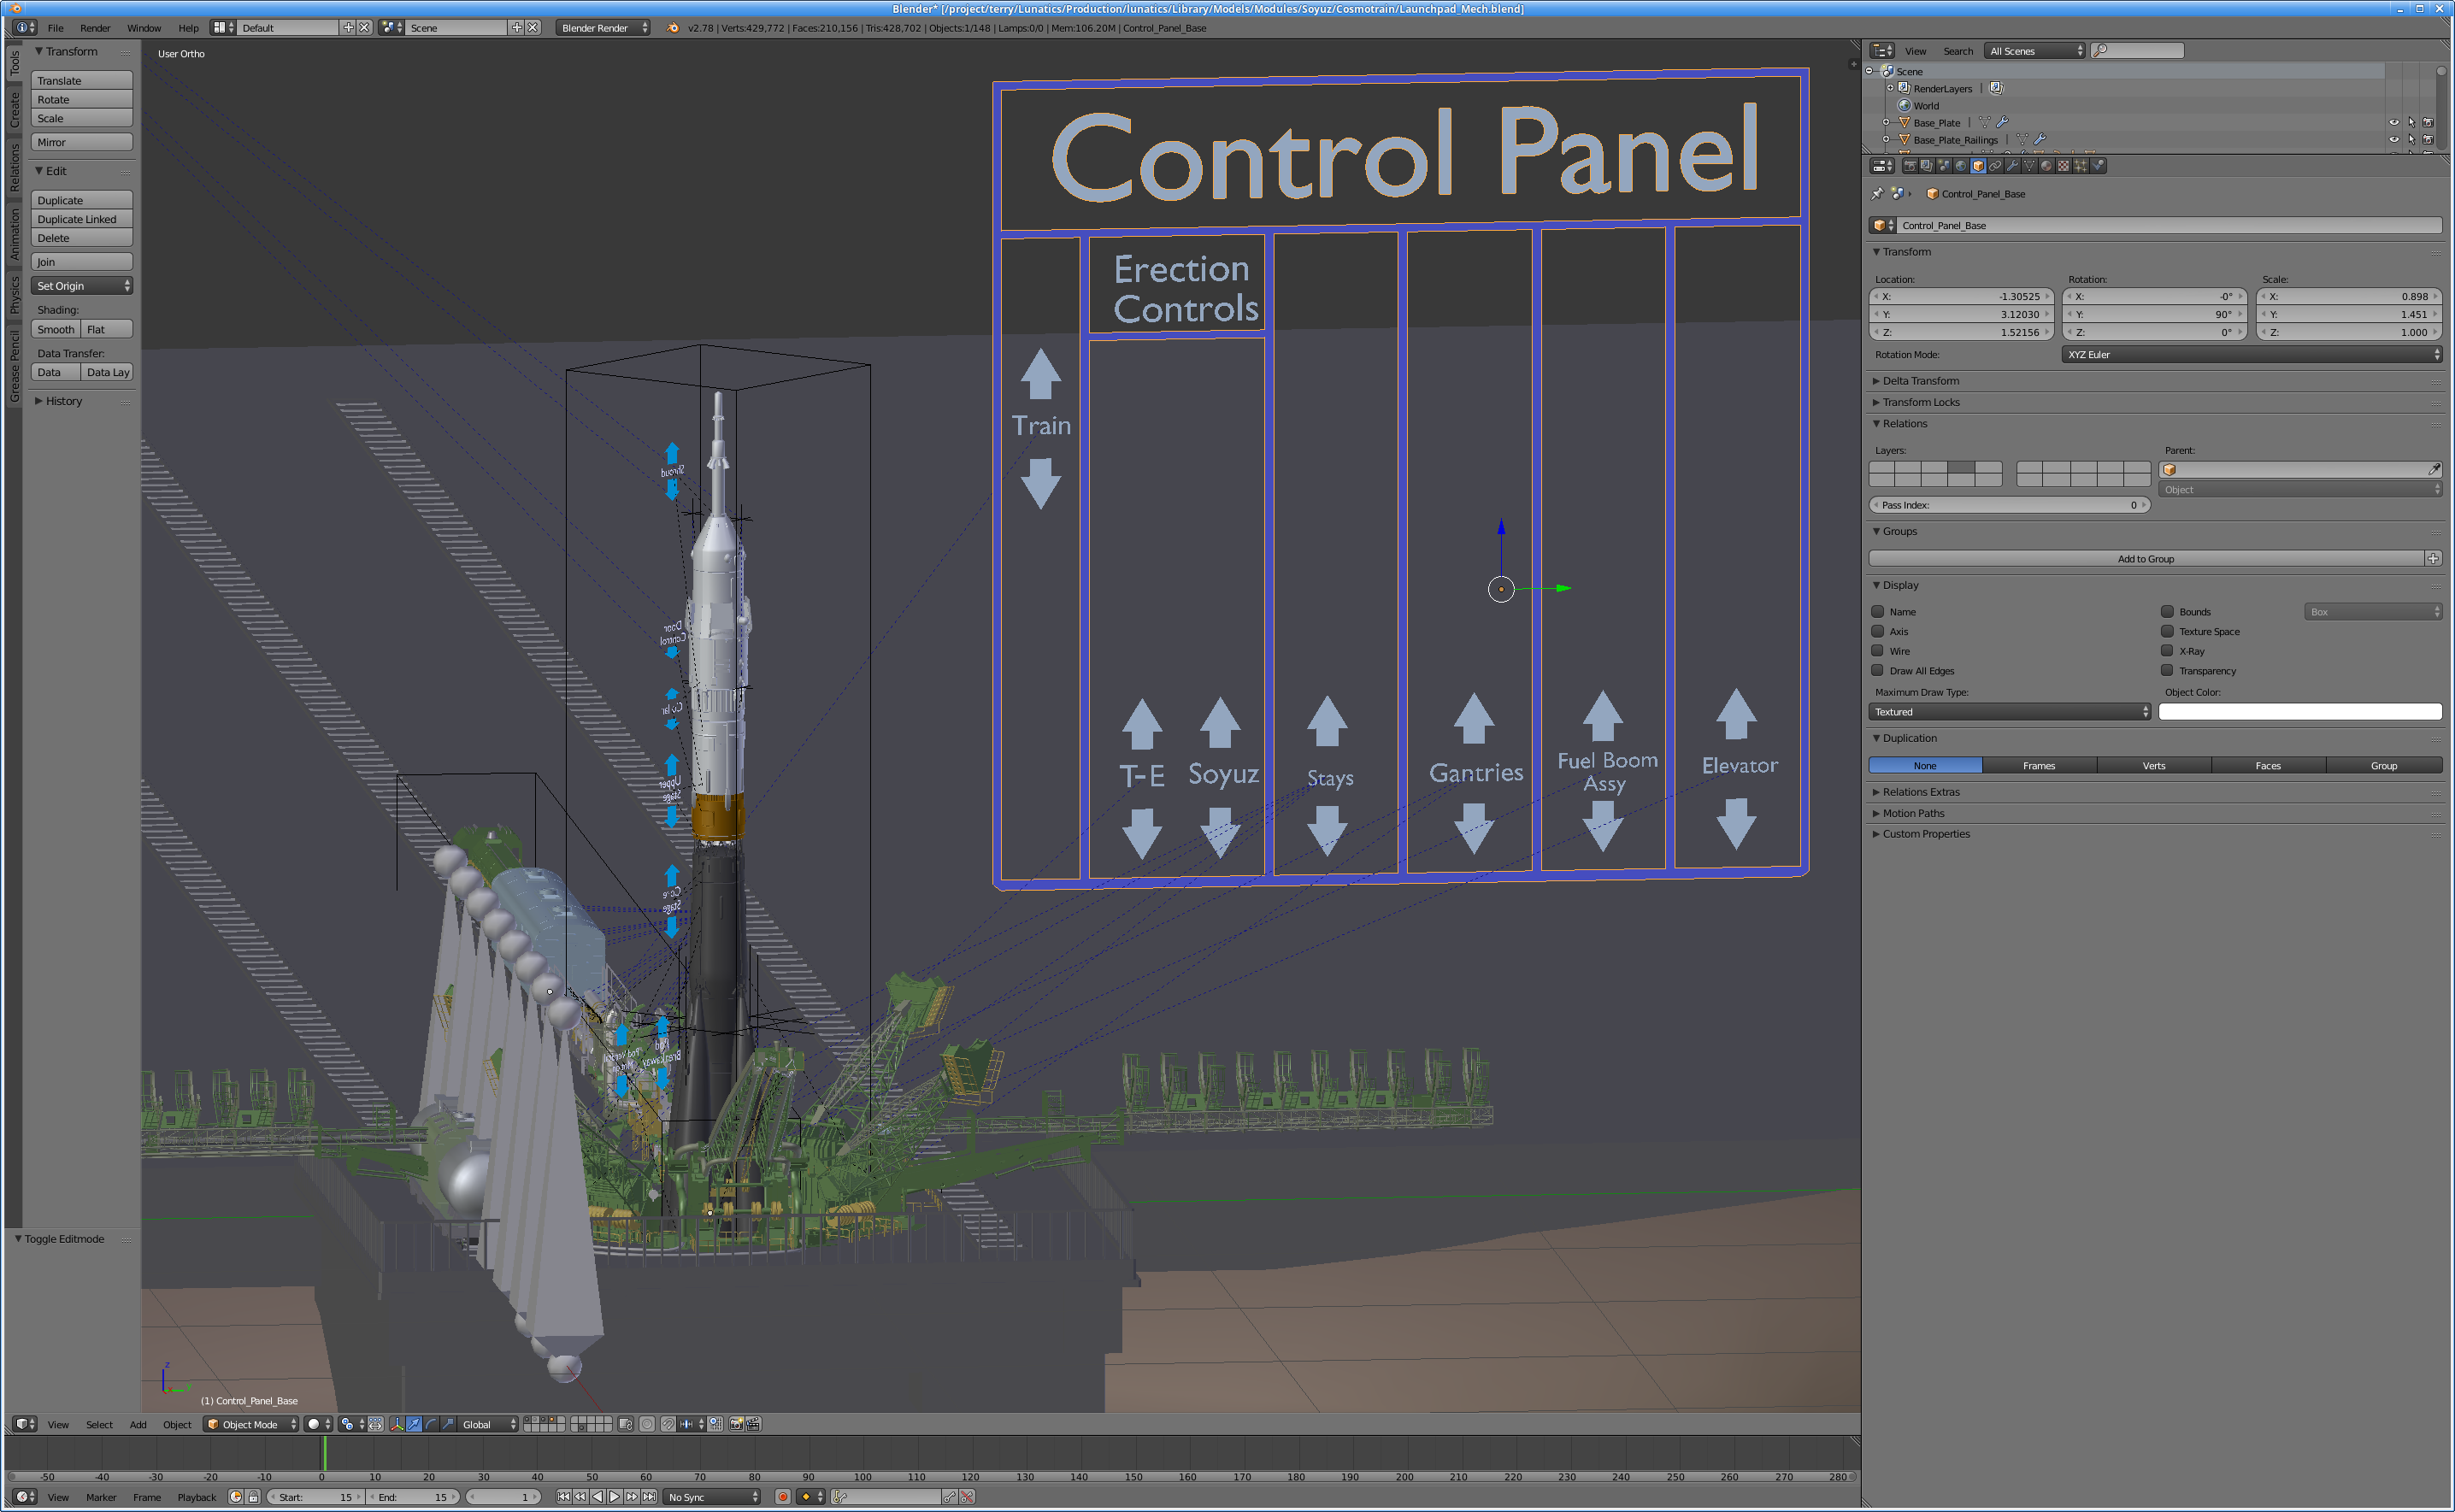Click the white Object Color swatch
The width and height of the screenshot is (2455, 1512).
(x=2299, y=712)
